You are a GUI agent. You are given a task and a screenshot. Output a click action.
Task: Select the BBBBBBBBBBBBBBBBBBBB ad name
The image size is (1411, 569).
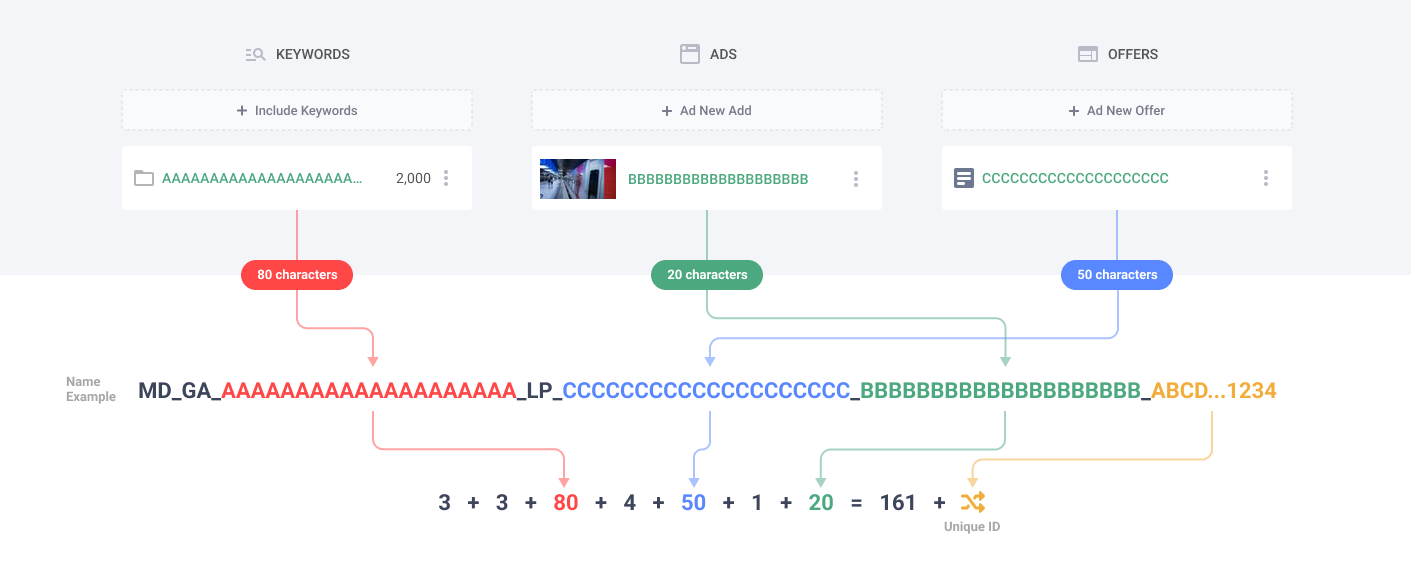(718, 179)
